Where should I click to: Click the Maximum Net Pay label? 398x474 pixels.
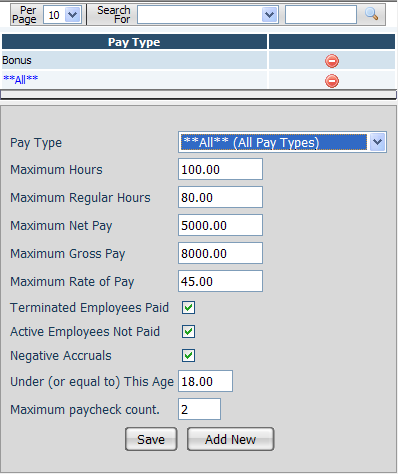click(61, 226)
